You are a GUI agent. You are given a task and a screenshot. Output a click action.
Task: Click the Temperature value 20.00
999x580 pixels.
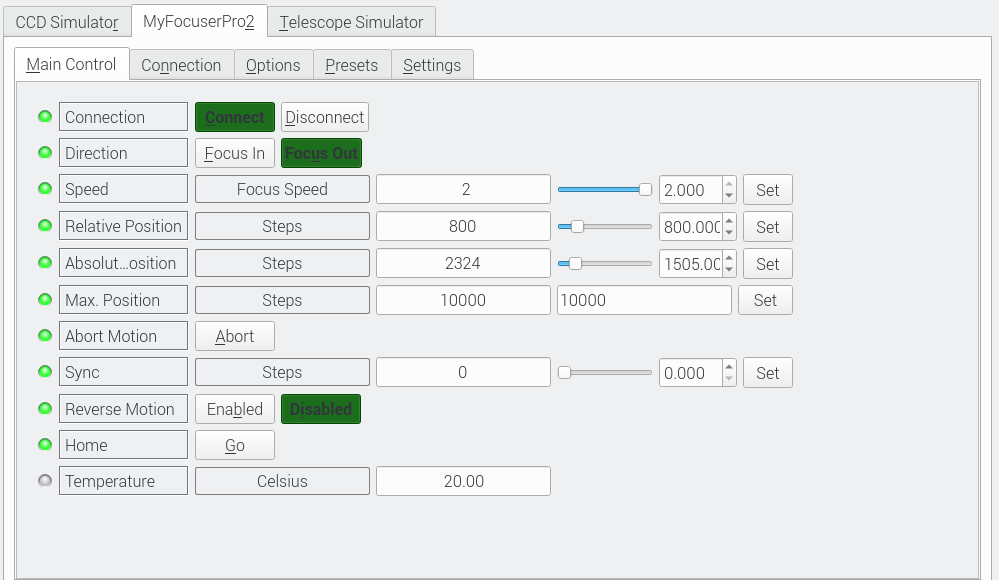463,481
